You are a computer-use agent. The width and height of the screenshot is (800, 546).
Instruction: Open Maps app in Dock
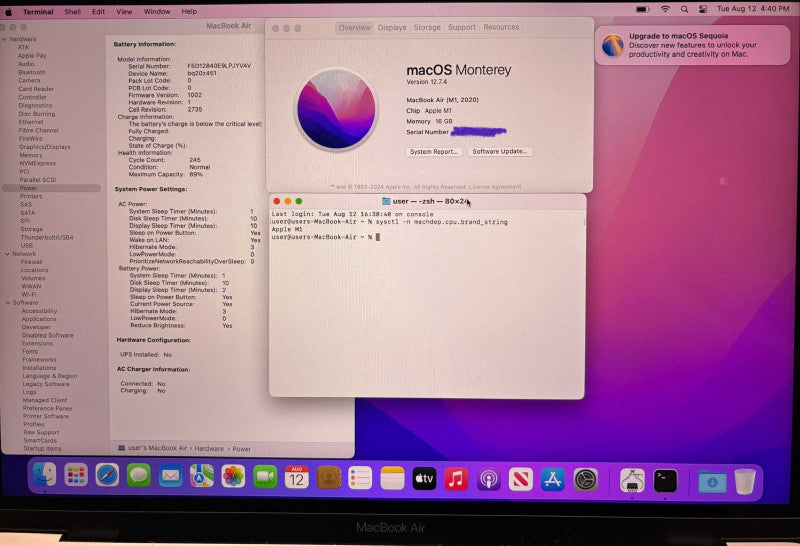point(202,476)
